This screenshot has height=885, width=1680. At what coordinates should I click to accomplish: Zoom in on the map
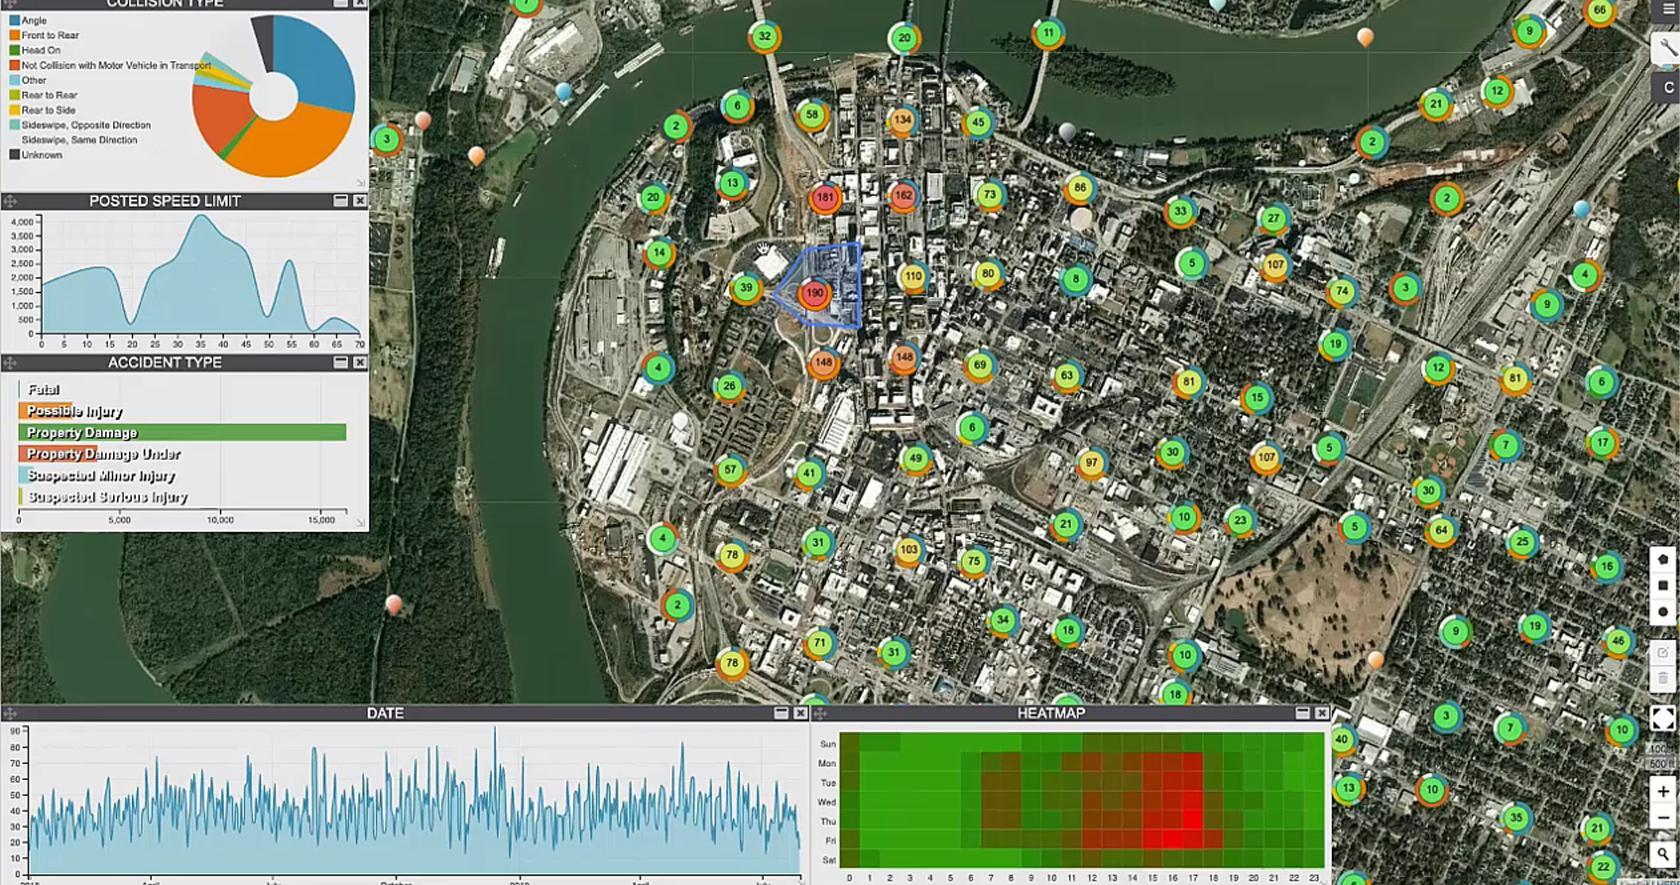1662,791
